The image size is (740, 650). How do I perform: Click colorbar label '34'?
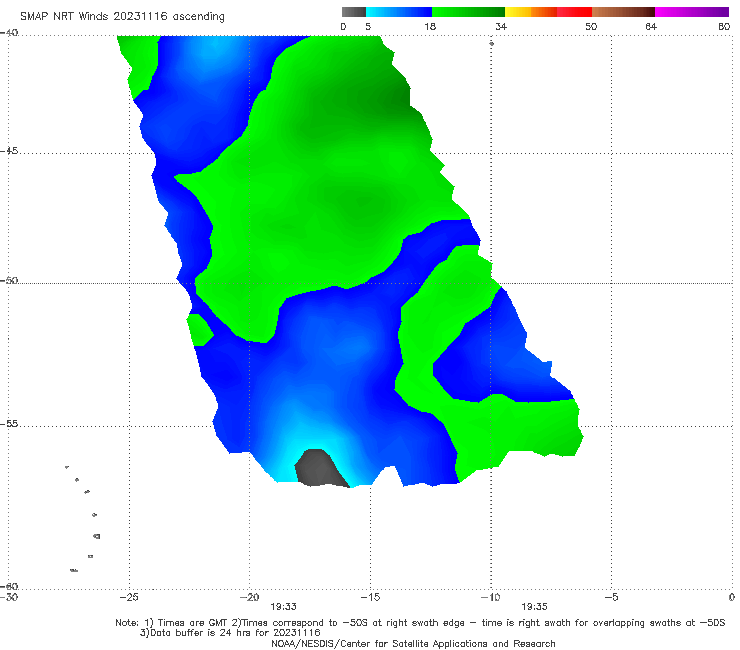[x=501, y=27]
